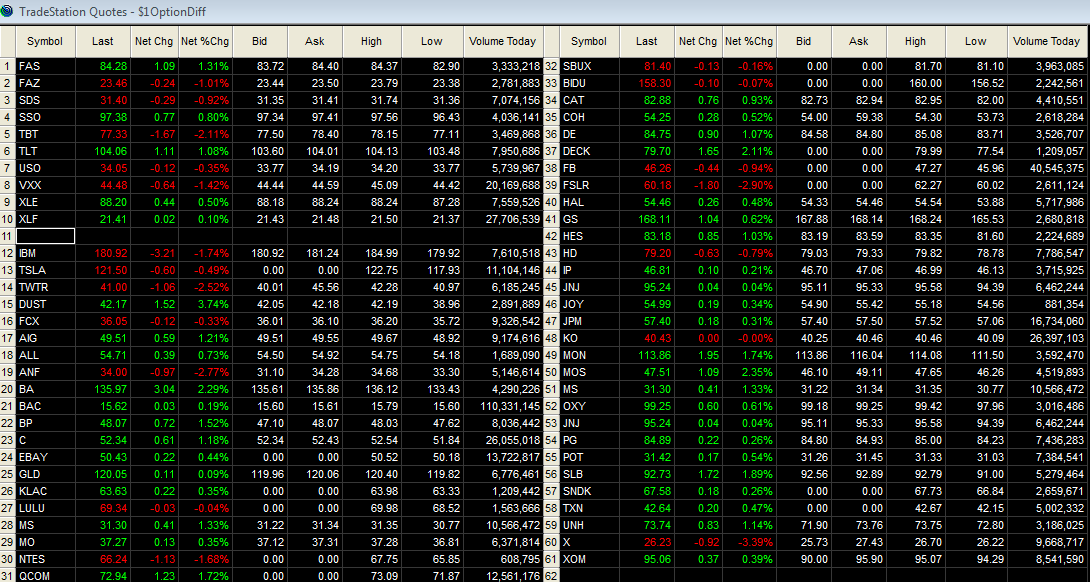Click Volume Today header above 3,963,085
The image size is (1090, 582).
tap(1047, 42)
